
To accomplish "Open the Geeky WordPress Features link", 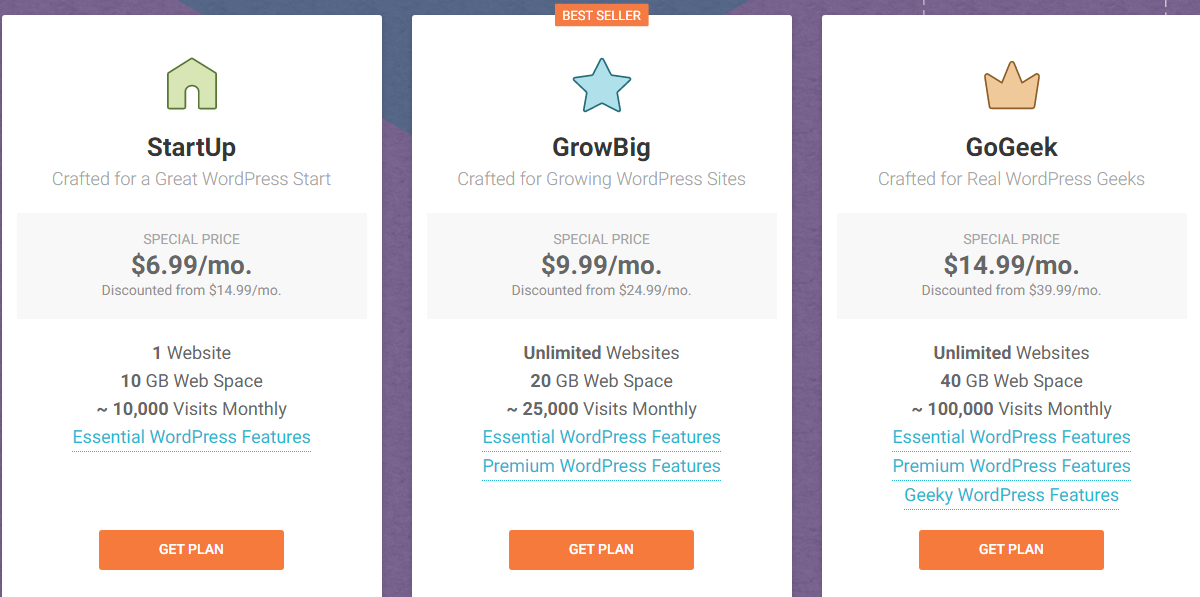I will (x=1011, y=495).
